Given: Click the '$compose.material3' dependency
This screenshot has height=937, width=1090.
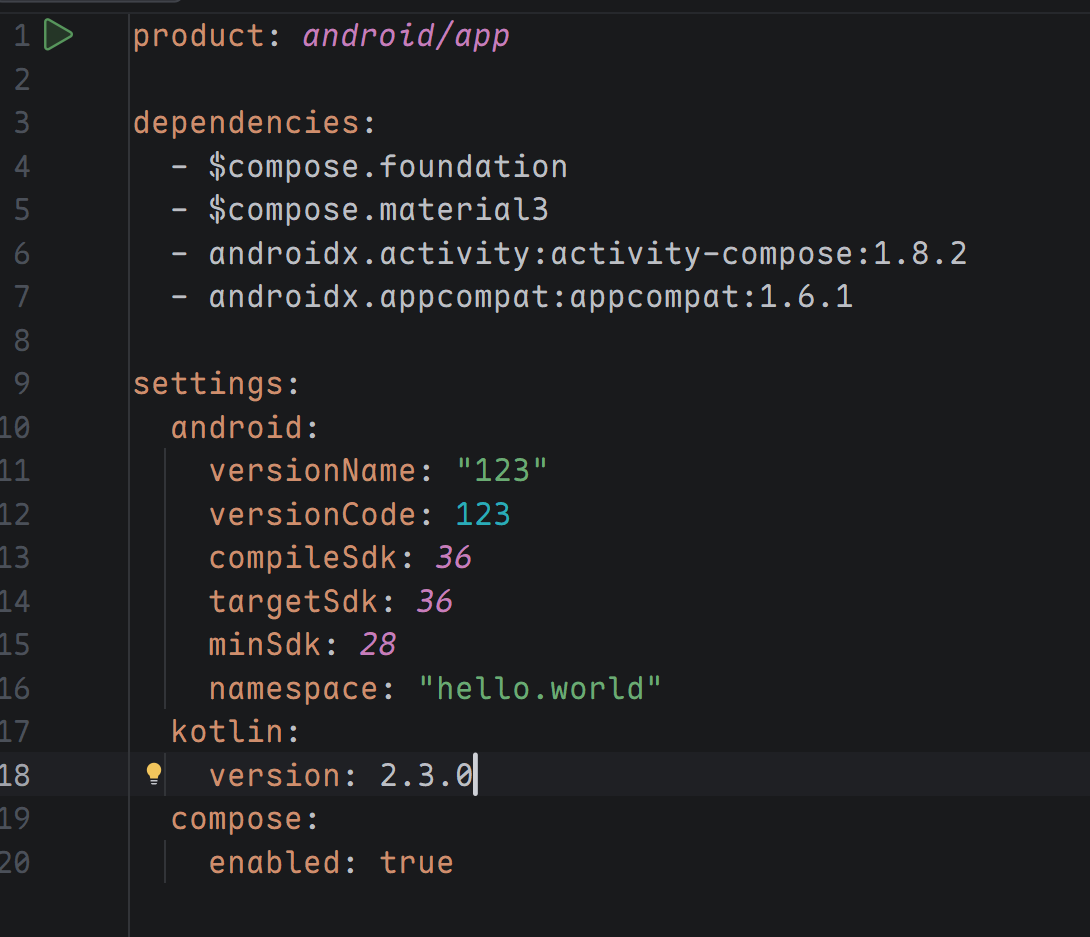Looking at the screenshot, I should click(378, 210).
